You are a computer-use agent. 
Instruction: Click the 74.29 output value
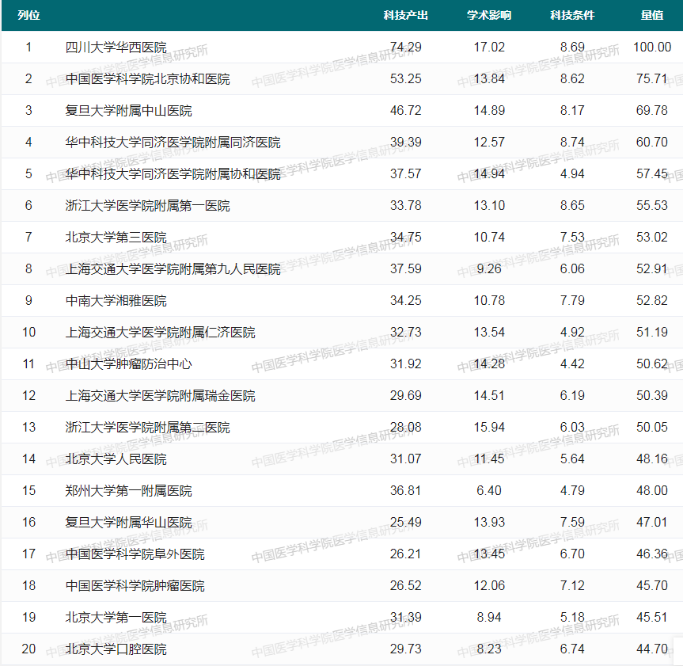[x=406, y=47]
